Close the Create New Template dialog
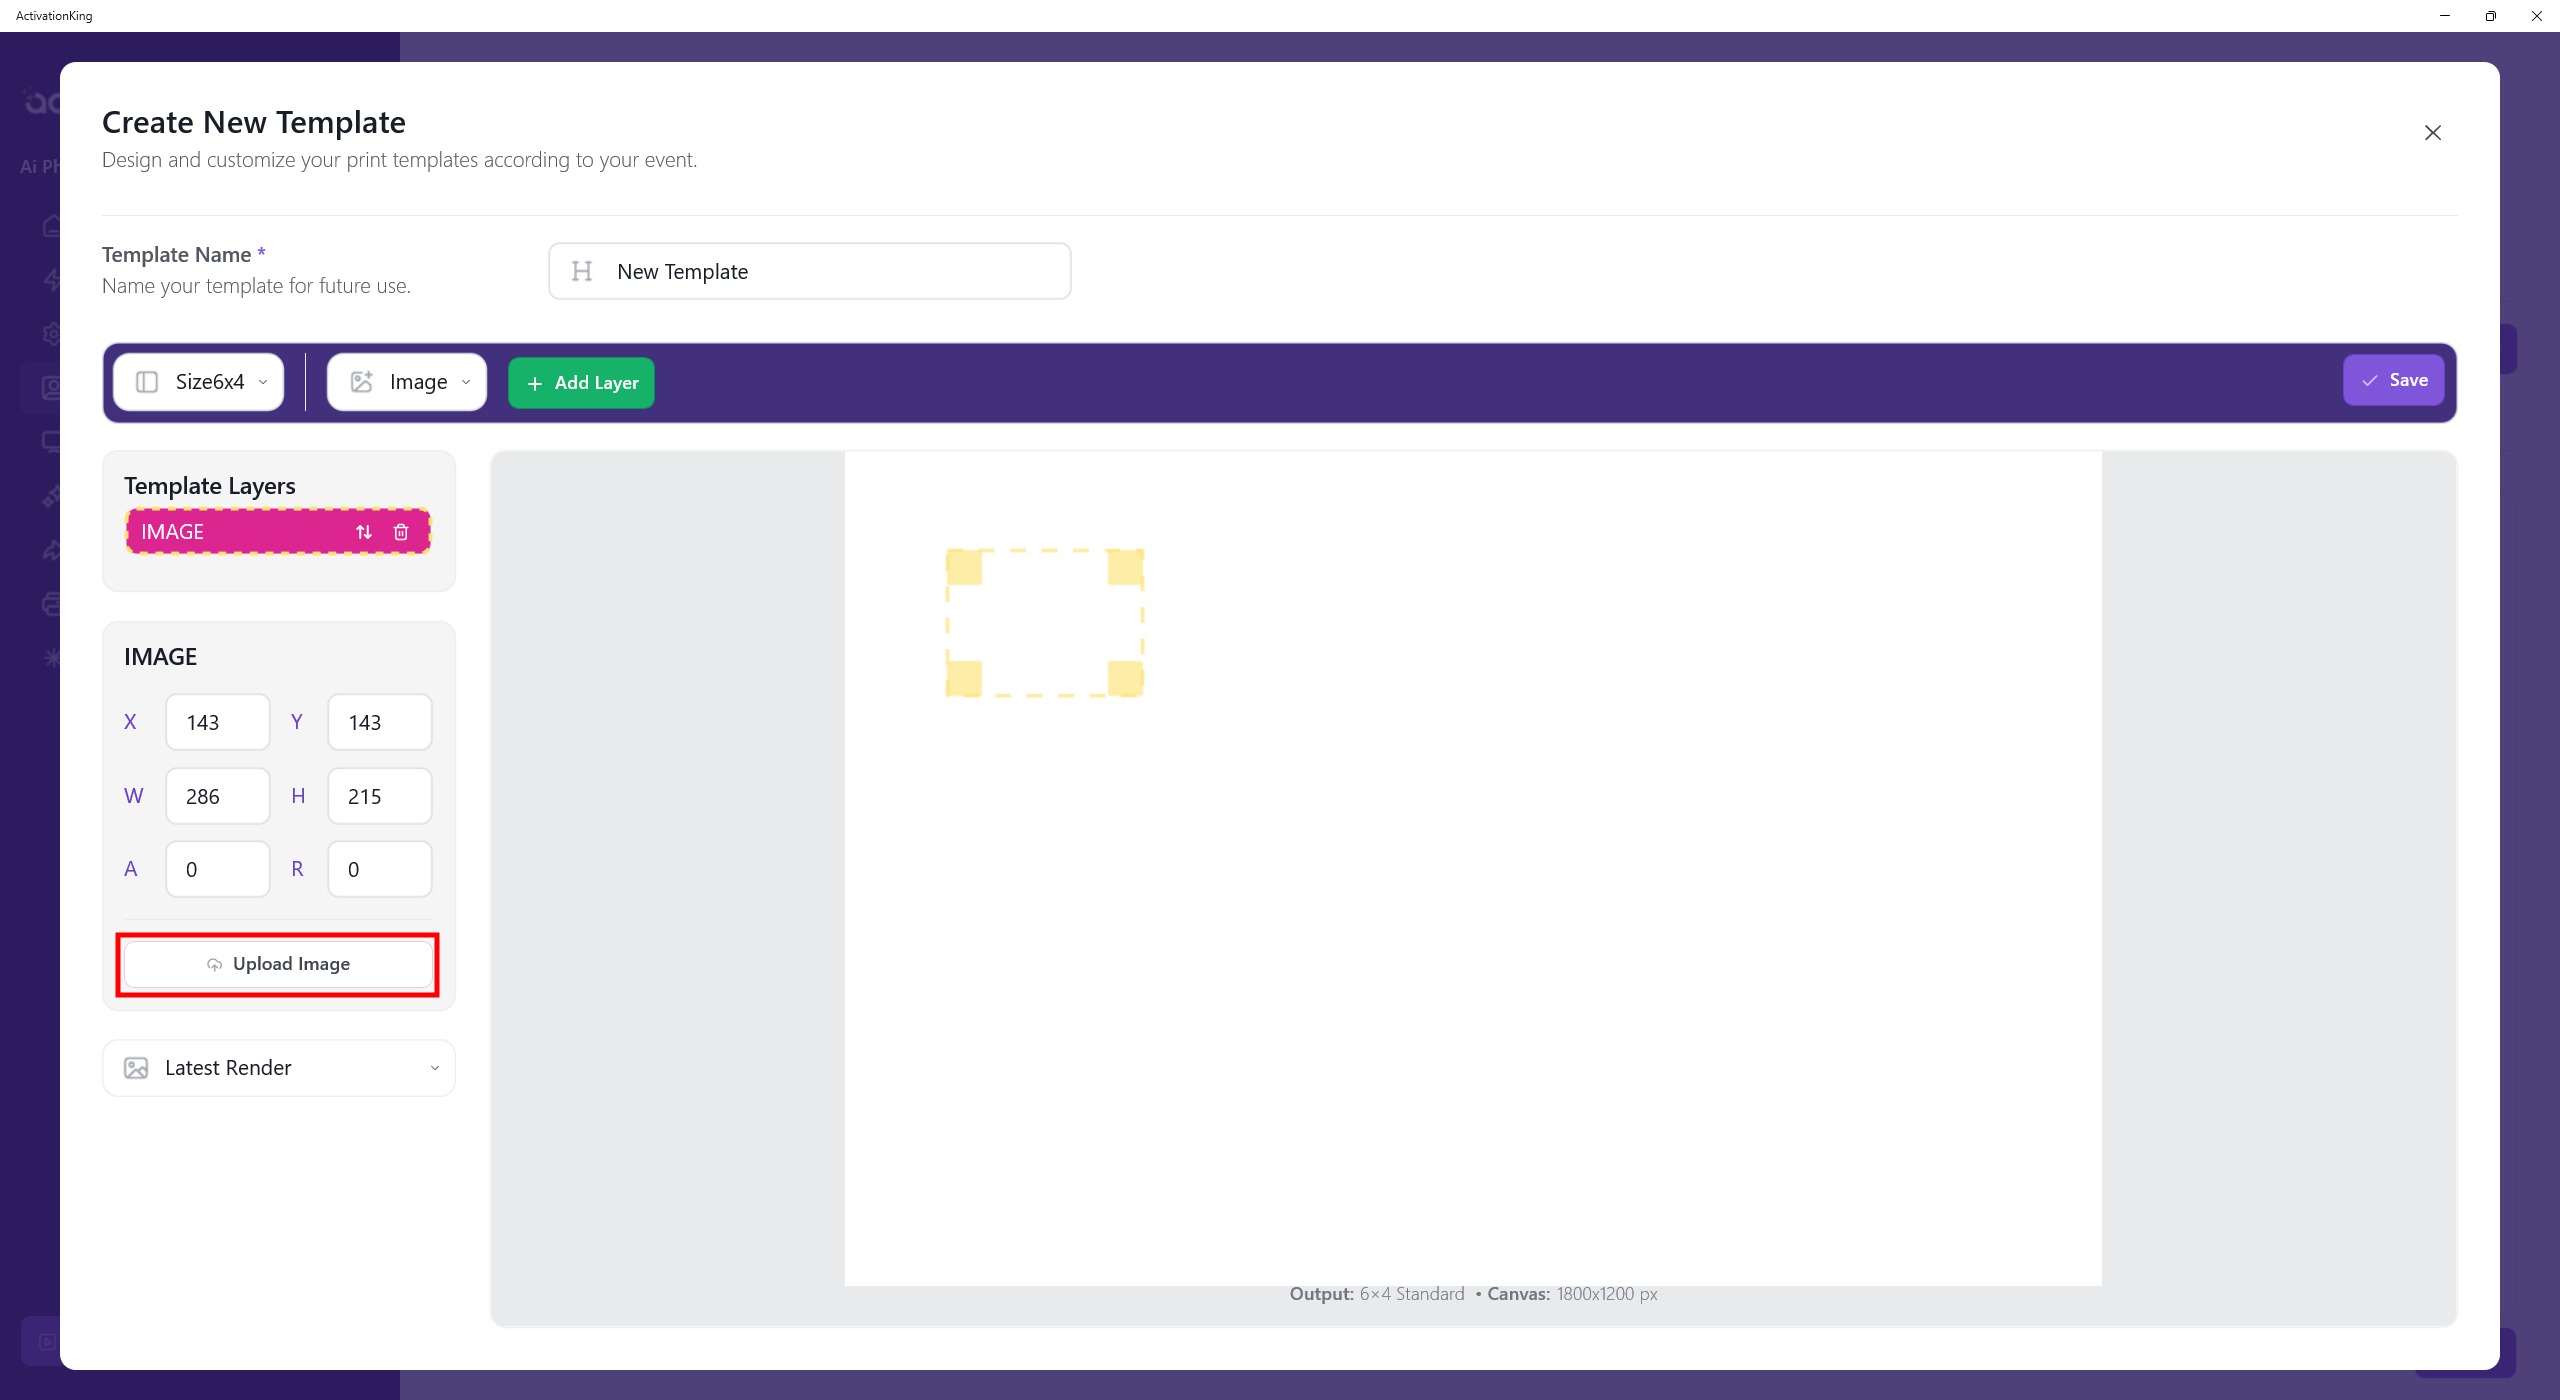The image size is (2560, 1400). (2432, 133)
